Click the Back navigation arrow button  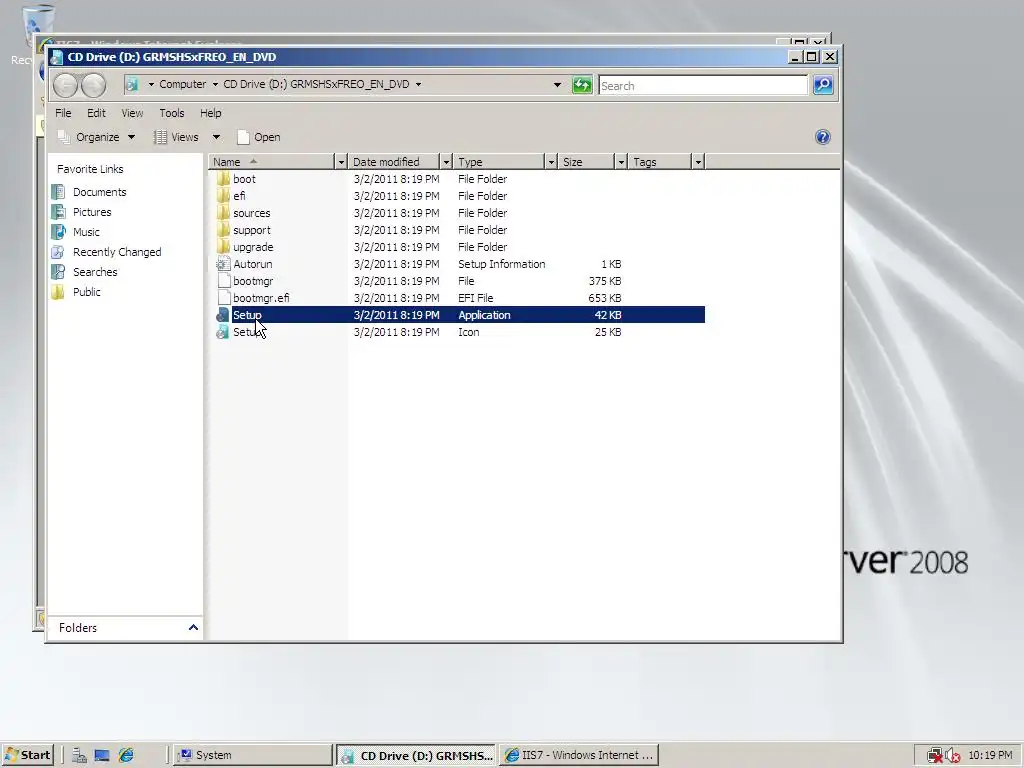65,86
